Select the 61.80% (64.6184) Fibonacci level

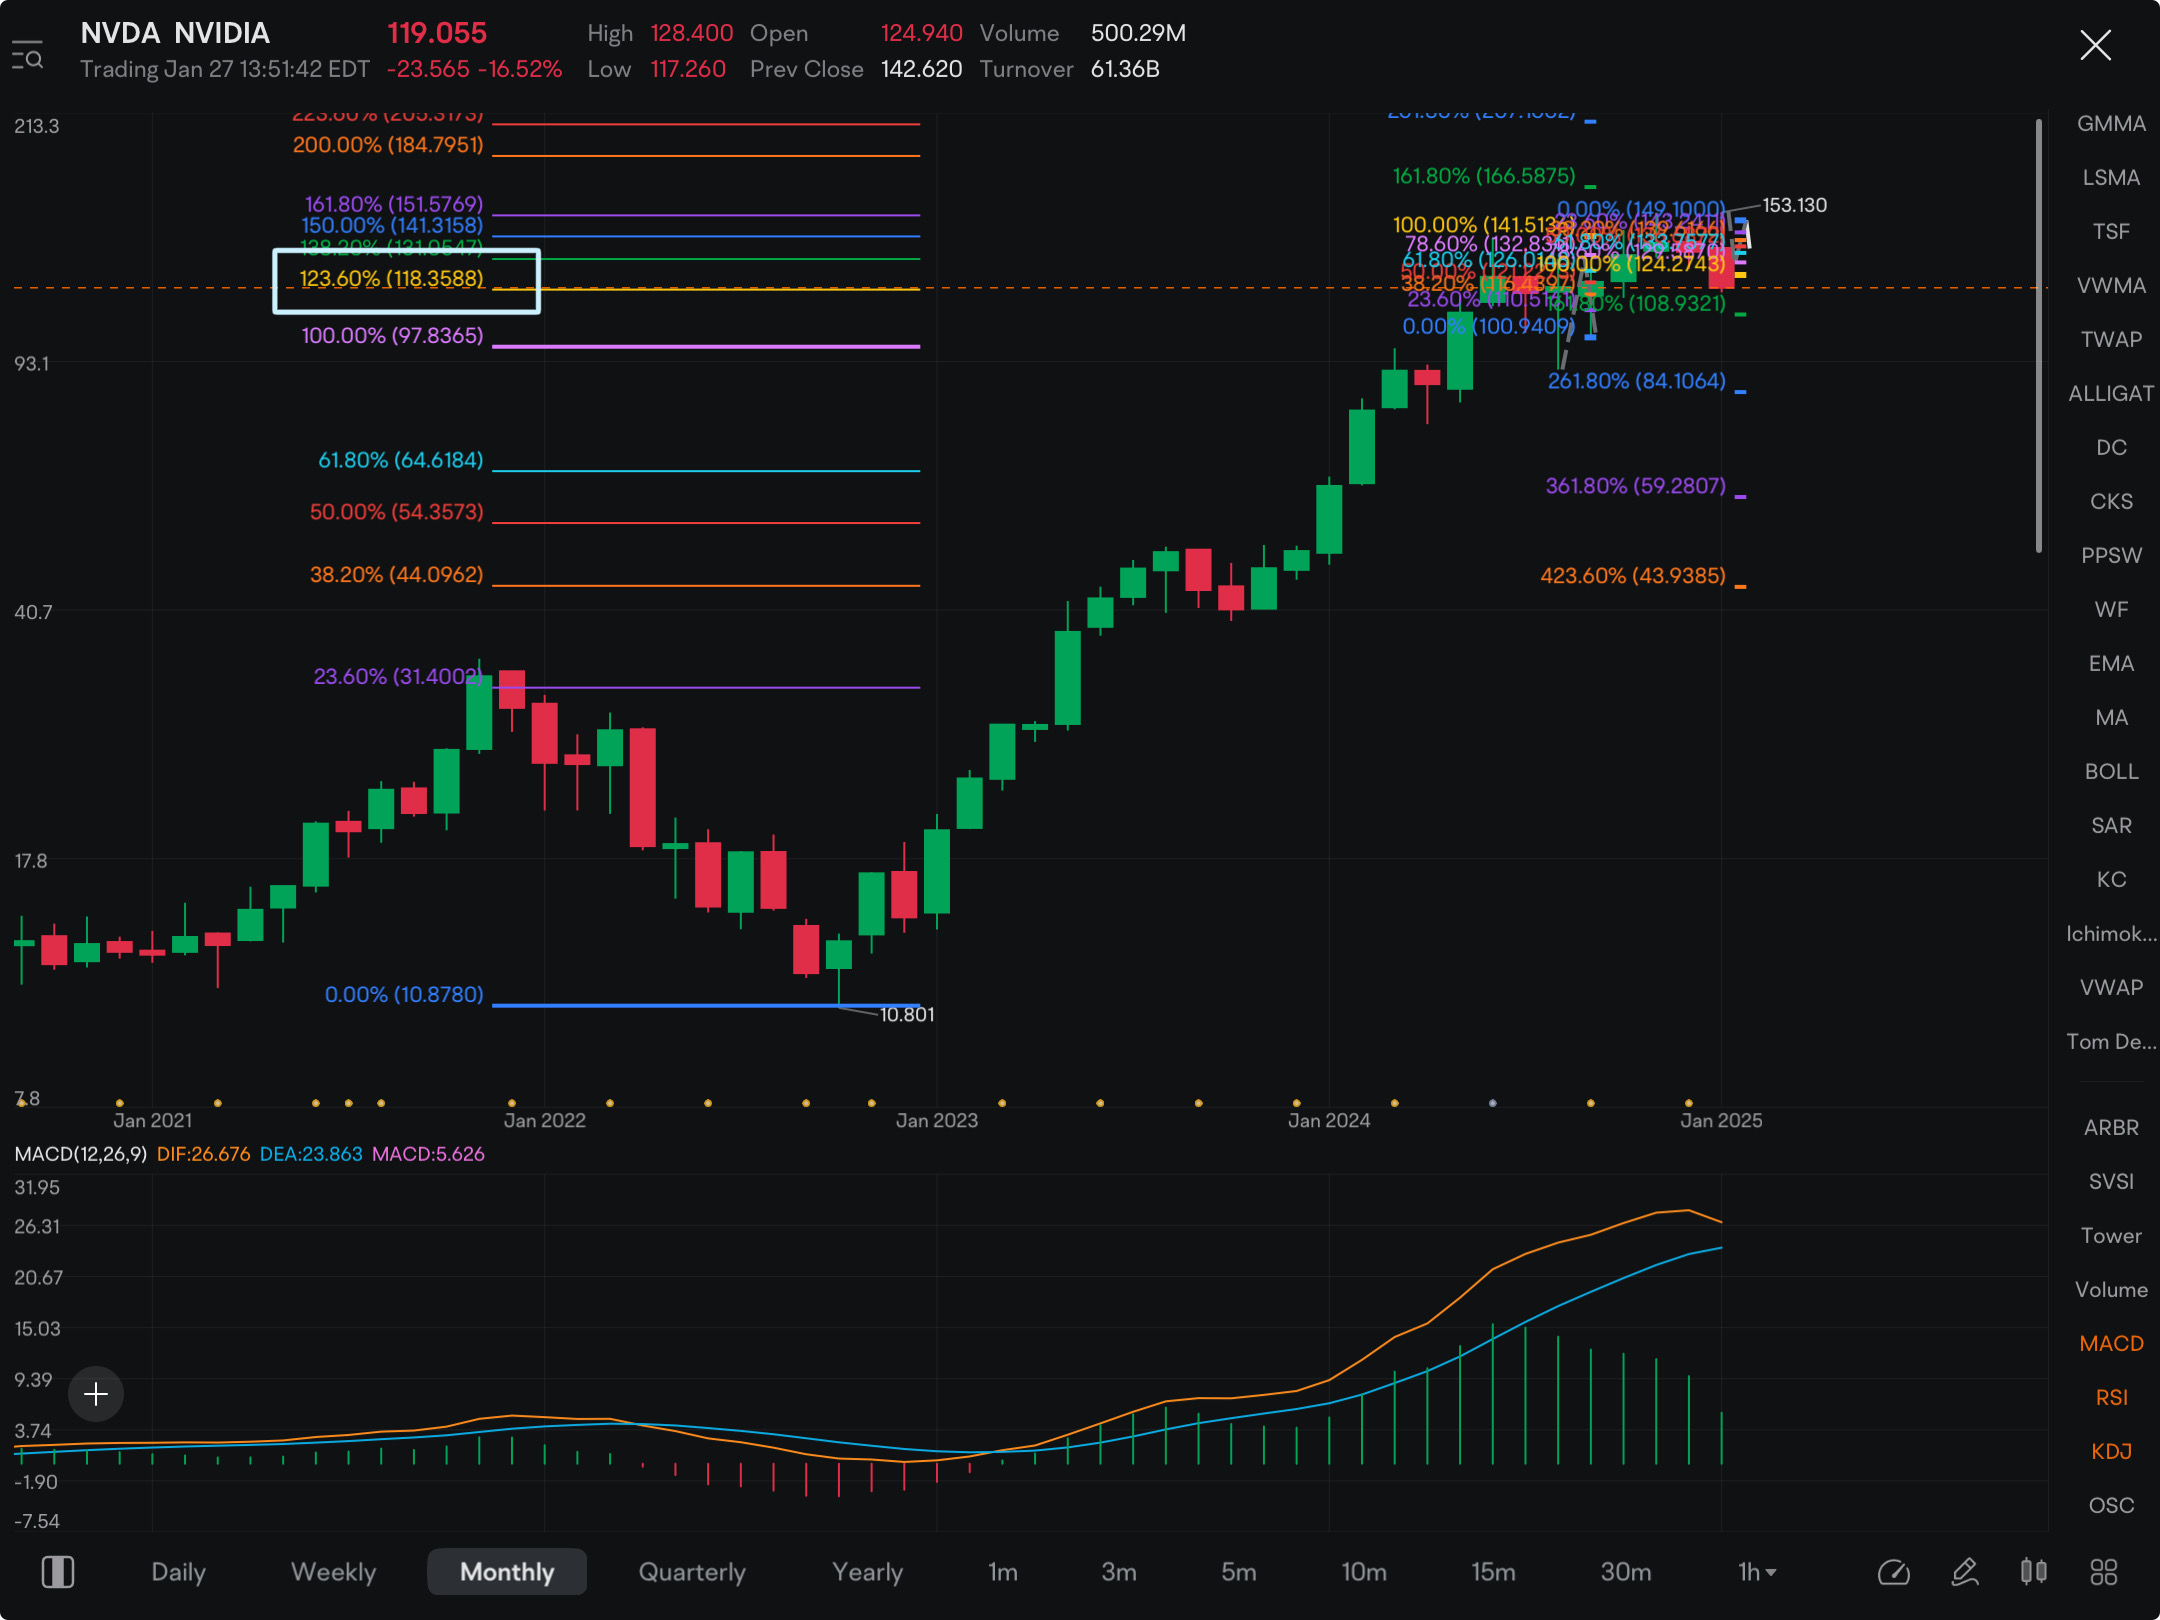[x=401, y=460]
